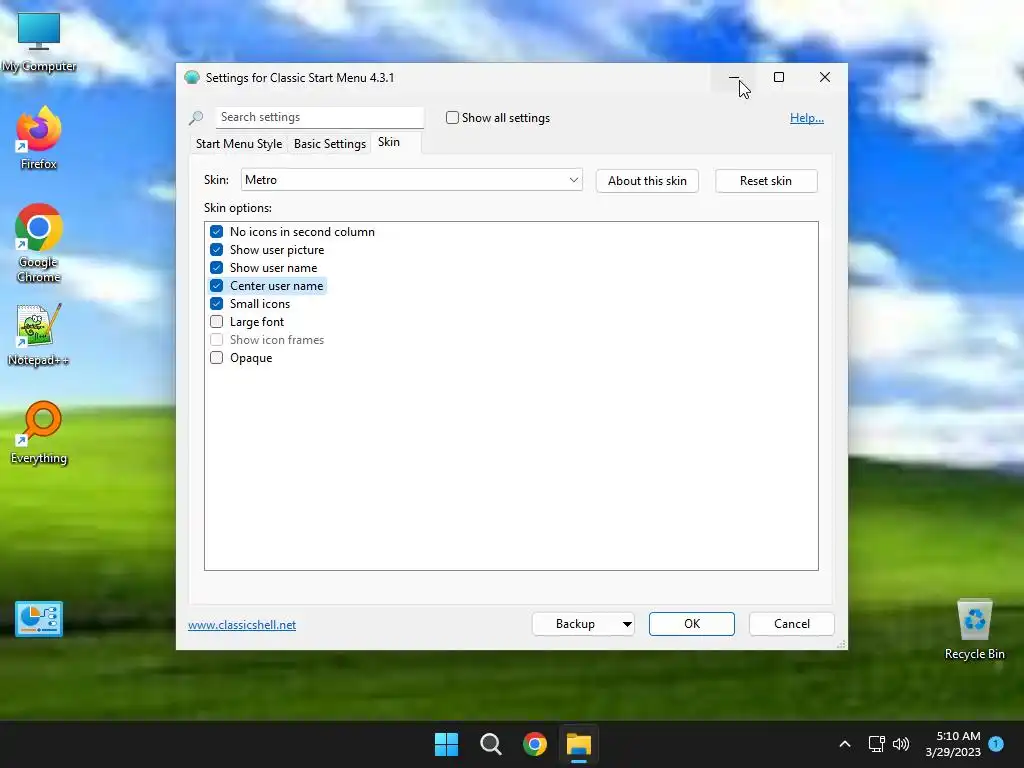
Task: Uncheck No icons in second column
Action: click(216, 232)
